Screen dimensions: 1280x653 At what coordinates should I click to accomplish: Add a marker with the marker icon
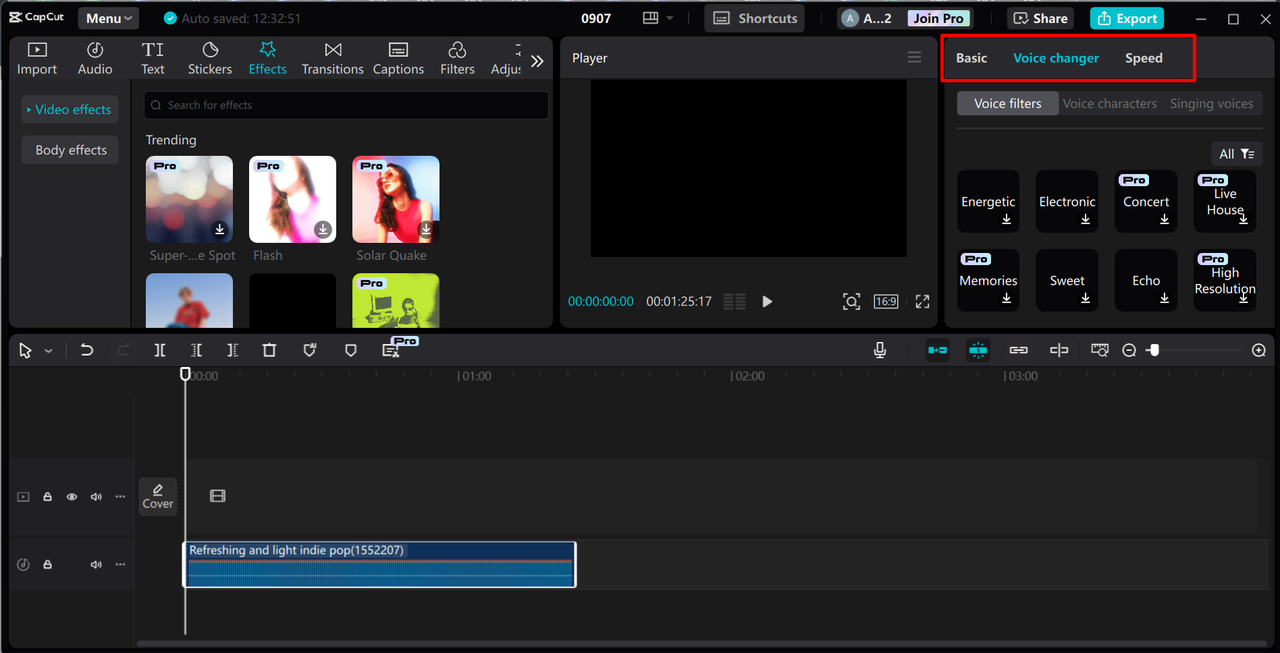click(x=350, y=350)
